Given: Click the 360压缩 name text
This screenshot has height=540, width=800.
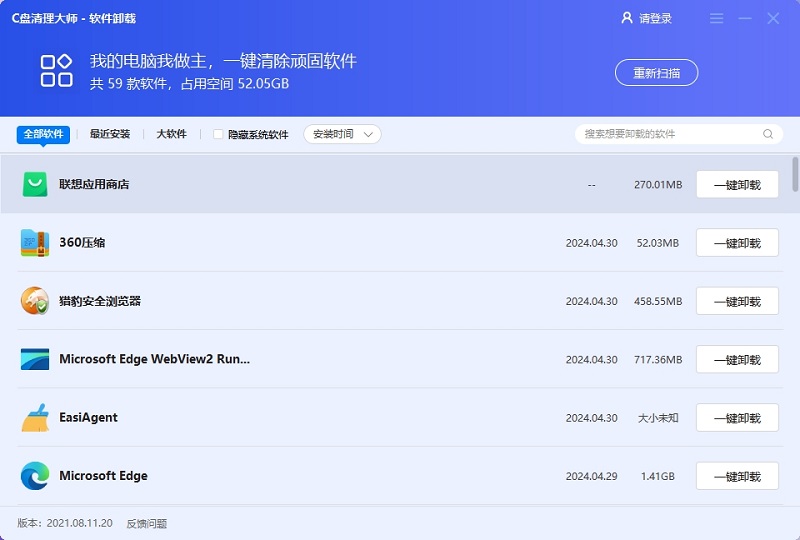Looking at the screenshot, I should click(x=82, y=242).
